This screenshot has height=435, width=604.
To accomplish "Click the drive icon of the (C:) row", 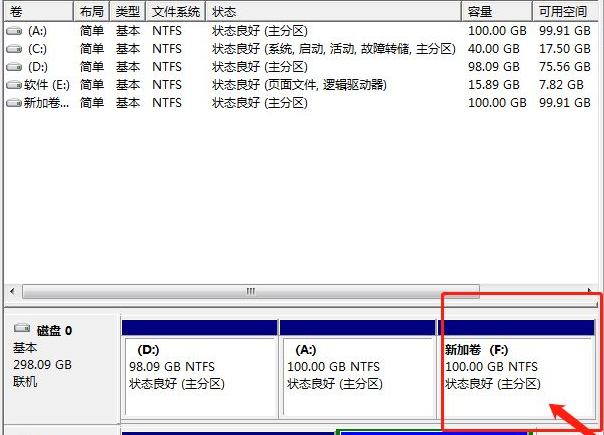I will pos(13,49).
